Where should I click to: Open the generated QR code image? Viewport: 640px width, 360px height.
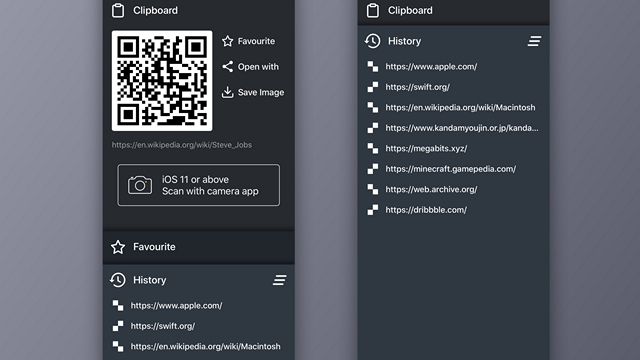tap(162, 81)
